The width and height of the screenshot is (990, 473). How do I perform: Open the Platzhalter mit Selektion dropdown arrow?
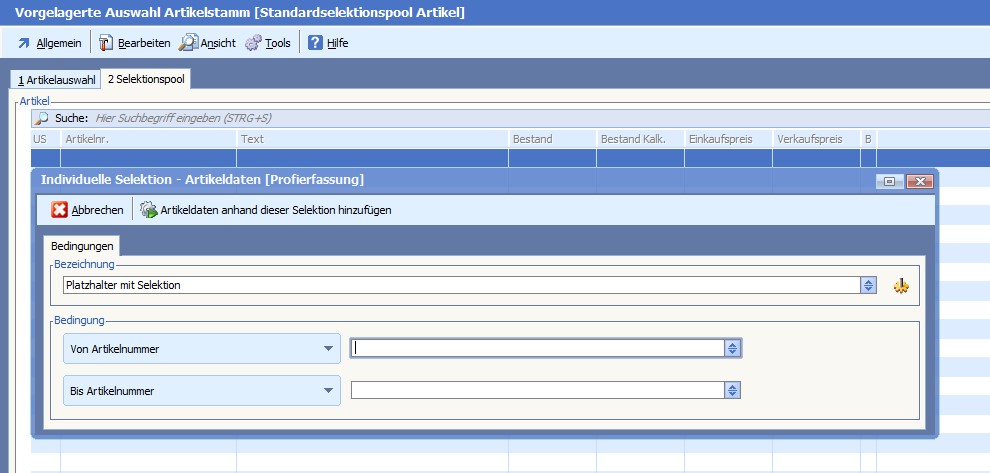[x=868, y=286]
